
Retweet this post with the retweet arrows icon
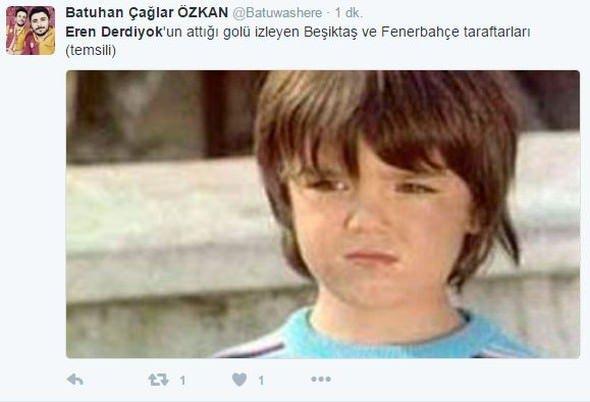[158, 379]
